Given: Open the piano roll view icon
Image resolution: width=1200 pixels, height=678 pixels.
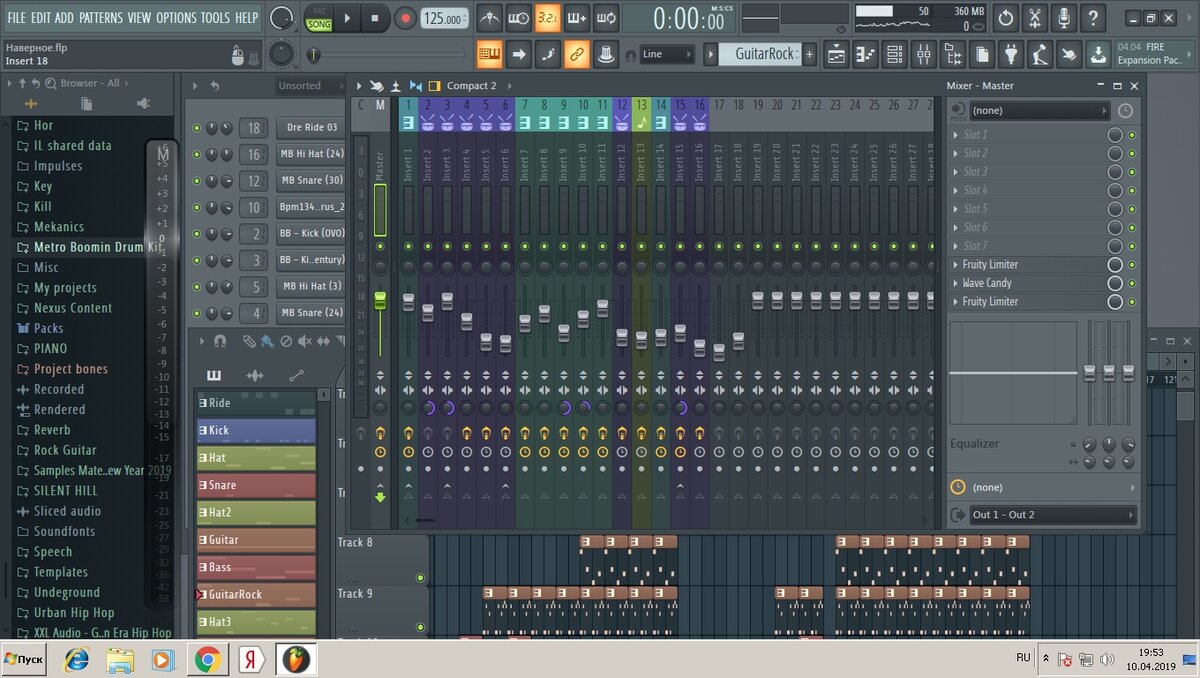Looking at the screenshot, I should (867, 54).
